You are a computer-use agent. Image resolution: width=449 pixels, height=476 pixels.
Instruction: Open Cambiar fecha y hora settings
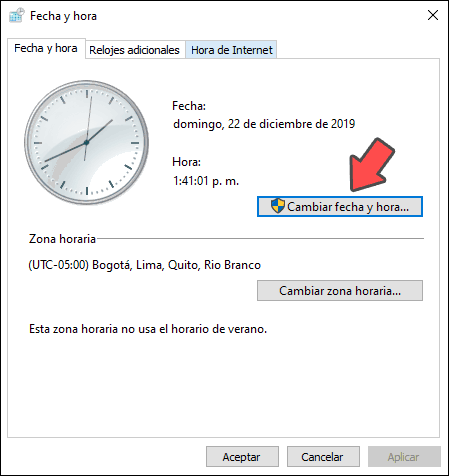tap(340, 207)
